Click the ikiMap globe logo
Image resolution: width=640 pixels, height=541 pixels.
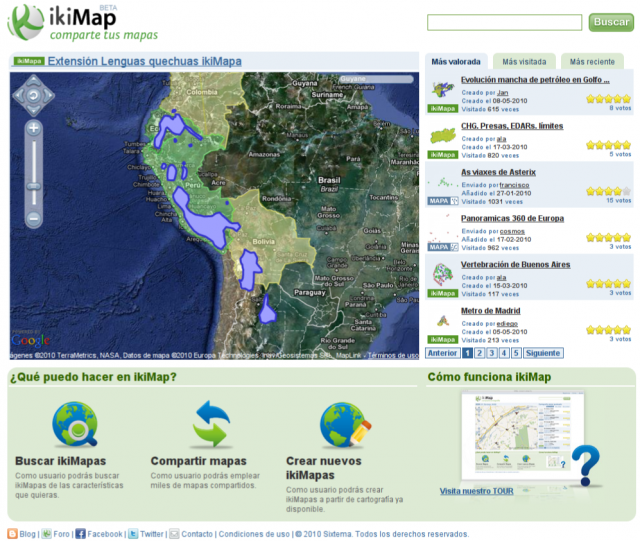tap(25, 22)
